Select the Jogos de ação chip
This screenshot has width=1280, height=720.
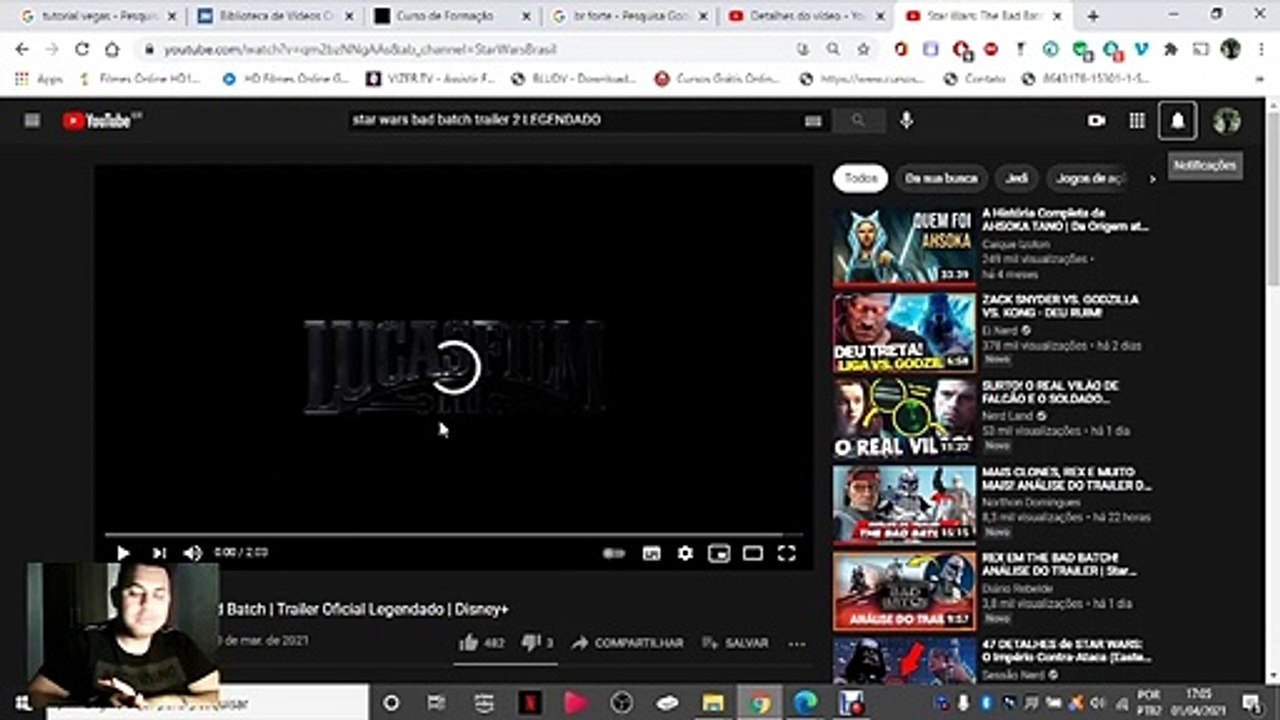pyautogui.click(x=1090, y=178)
